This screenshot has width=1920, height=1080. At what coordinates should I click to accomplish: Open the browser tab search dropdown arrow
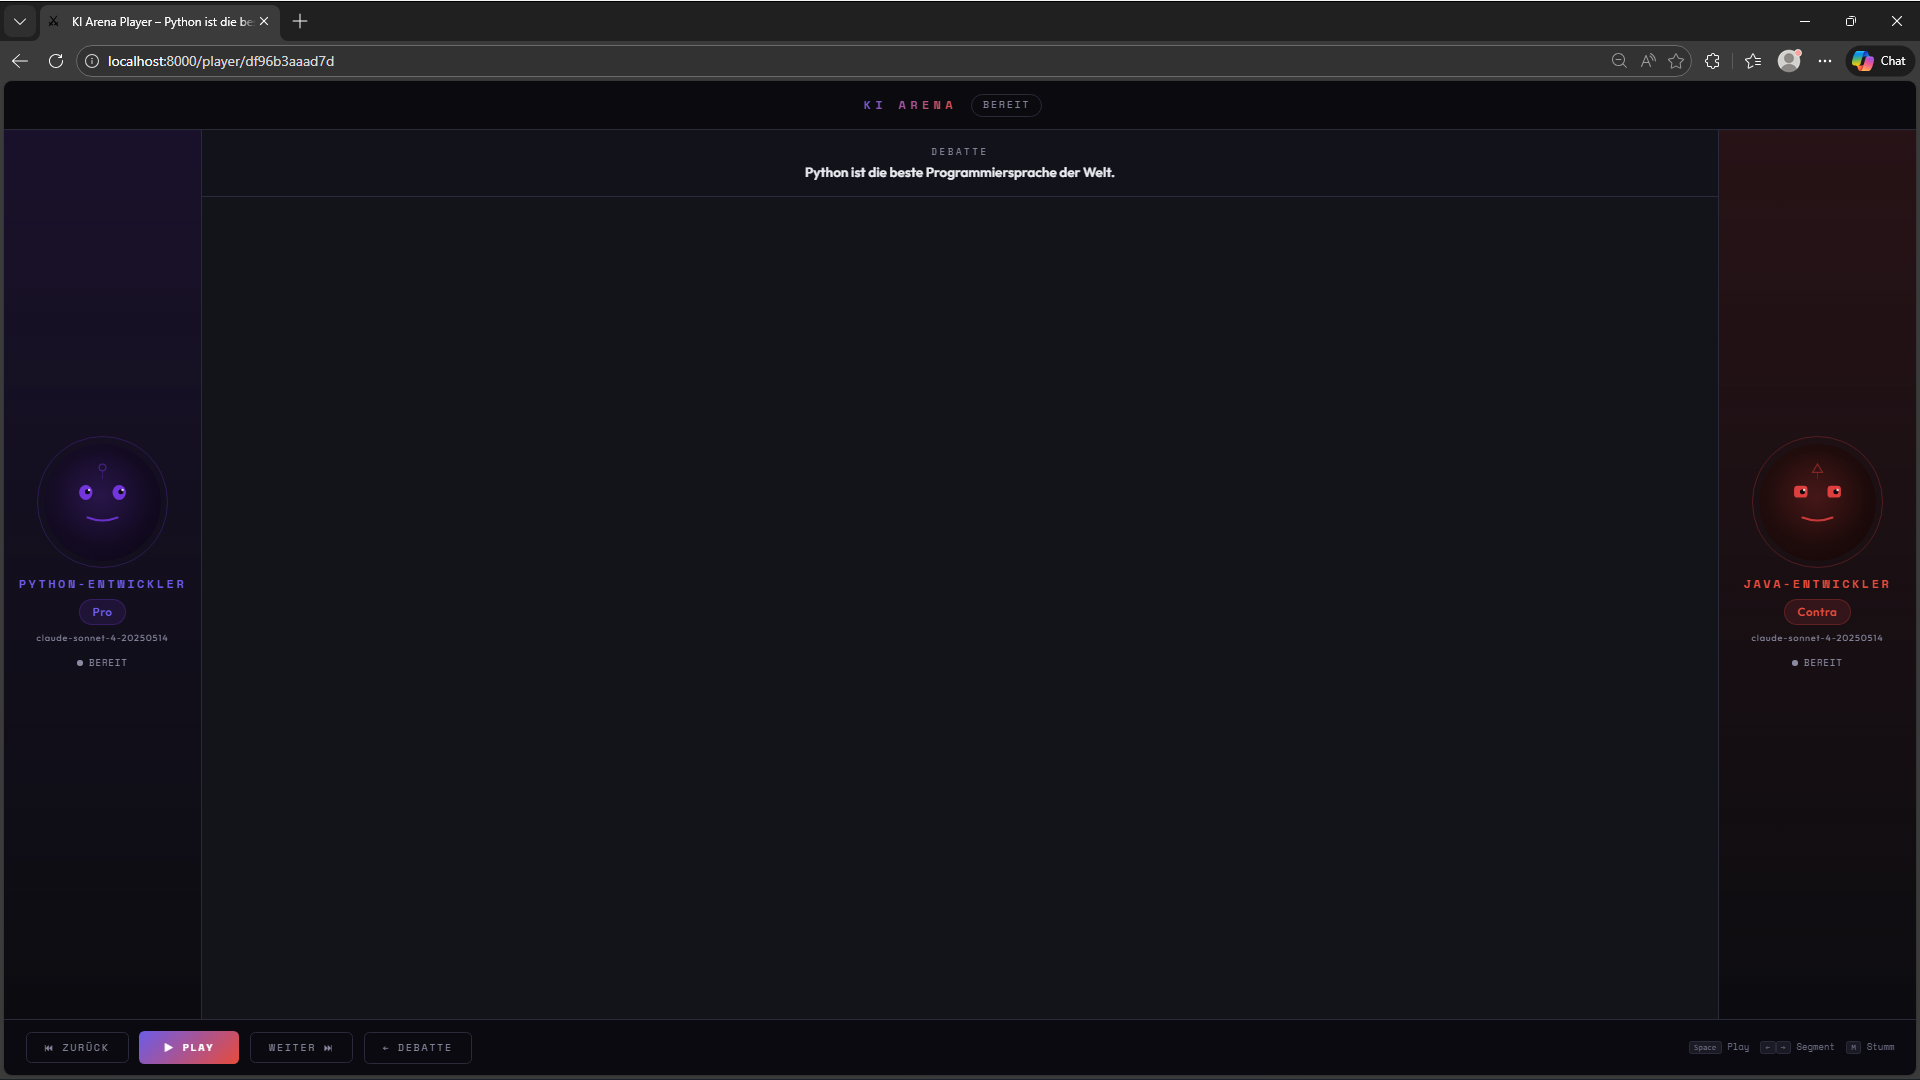(x=20, y=21)
